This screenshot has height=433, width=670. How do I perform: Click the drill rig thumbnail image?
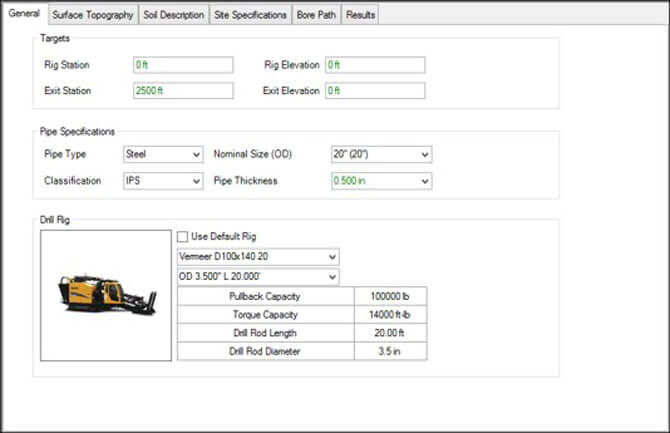[105, 295]
